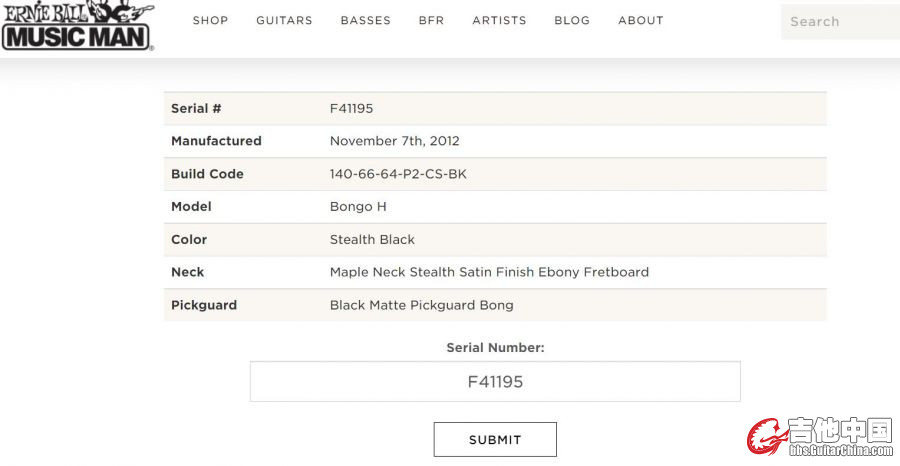The width and height of the screenshot is (900, 466).
Task: Submit the serial number with SUBMIT button
Action: pyautogui.click(x=495, y=440)
